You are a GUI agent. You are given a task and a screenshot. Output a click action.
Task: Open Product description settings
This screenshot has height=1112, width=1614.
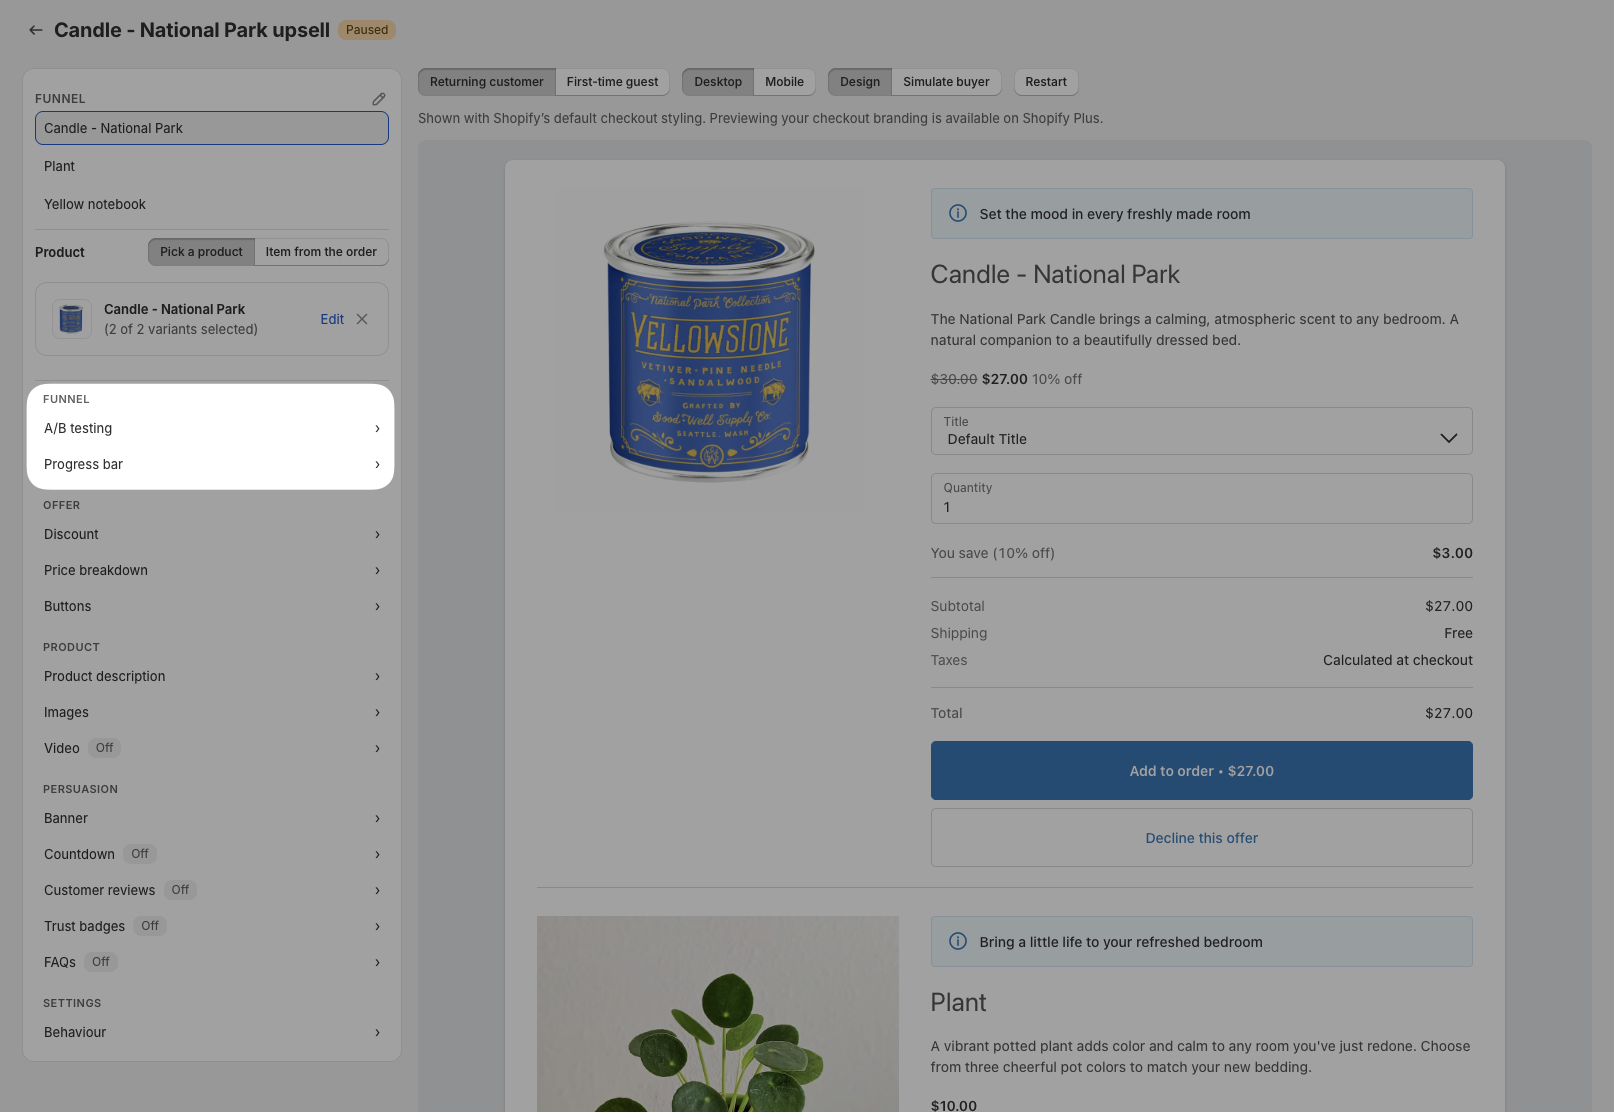pos(212,676)
